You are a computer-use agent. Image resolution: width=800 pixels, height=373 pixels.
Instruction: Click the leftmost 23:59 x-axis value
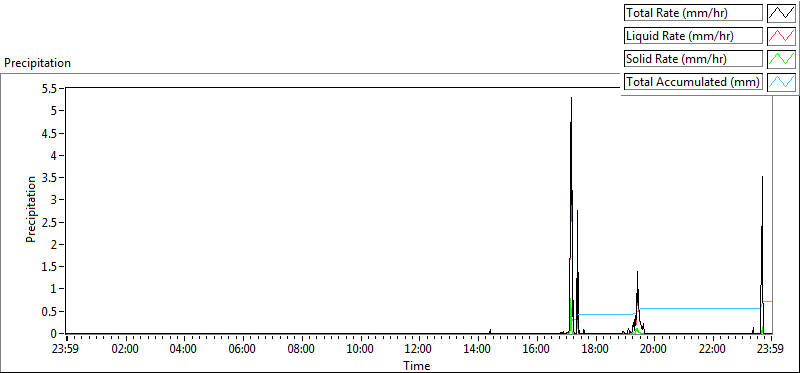[66, 350]
